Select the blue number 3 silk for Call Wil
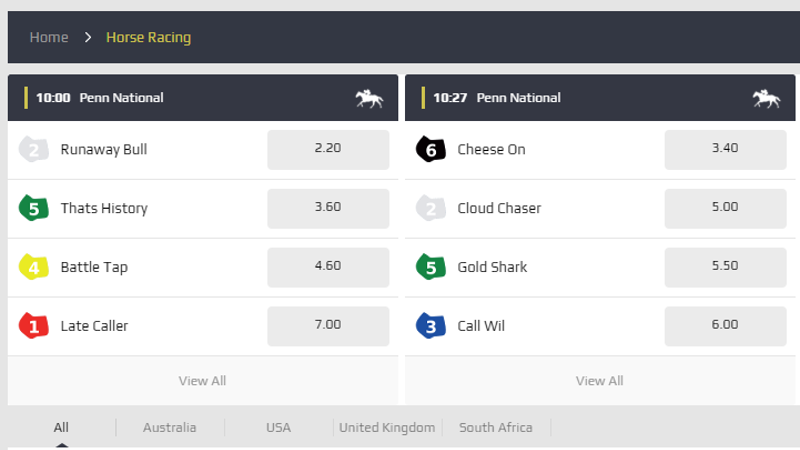Screen dimensions: 800x450 click(x=431, y=326)
